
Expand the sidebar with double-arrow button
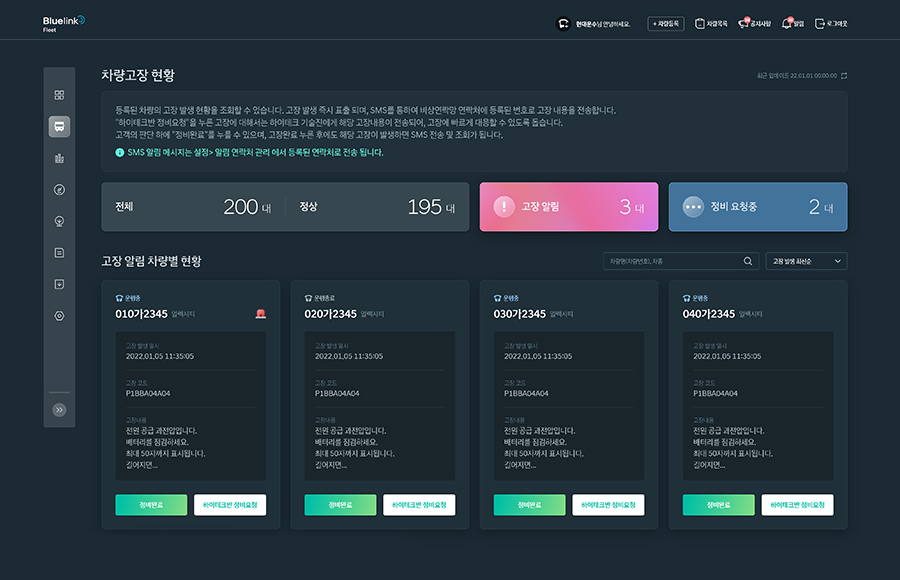point(59,409)
